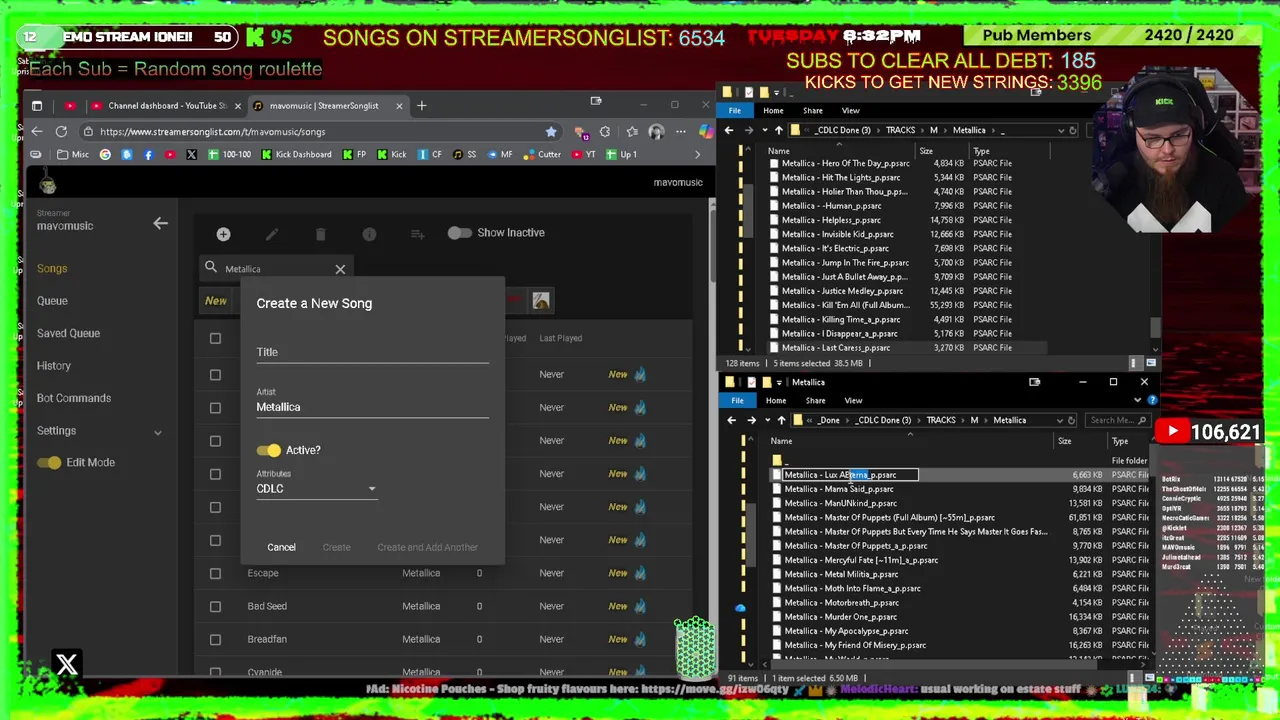Open upper Explorer address history dropdown
The width and height of the screenshot is (1280, 720).
[x=1060, y=130]
